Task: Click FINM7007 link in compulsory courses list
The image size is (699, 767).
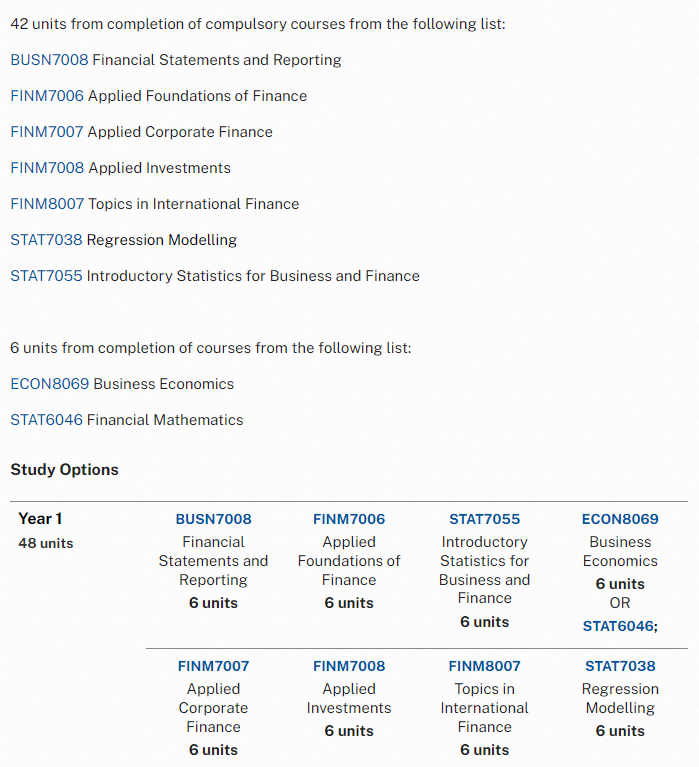Action: [x=47, y=132]
